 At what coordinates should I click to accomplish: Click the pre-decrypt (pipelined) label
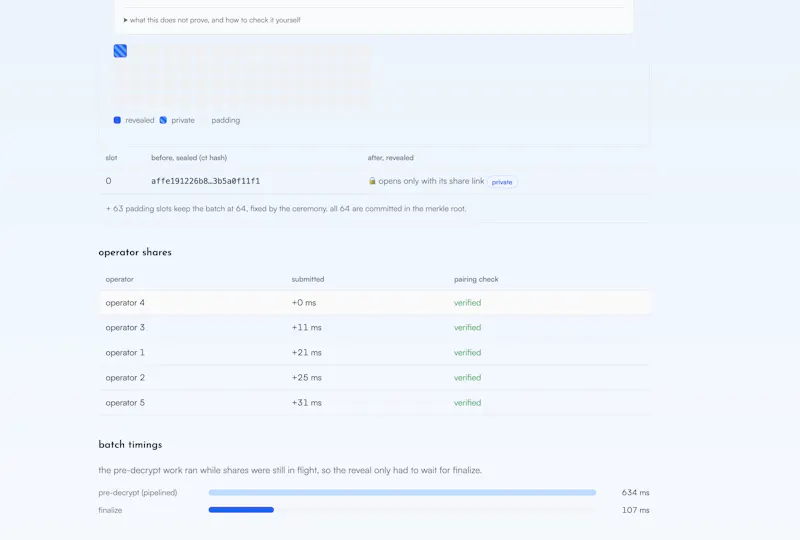(138, 493)
